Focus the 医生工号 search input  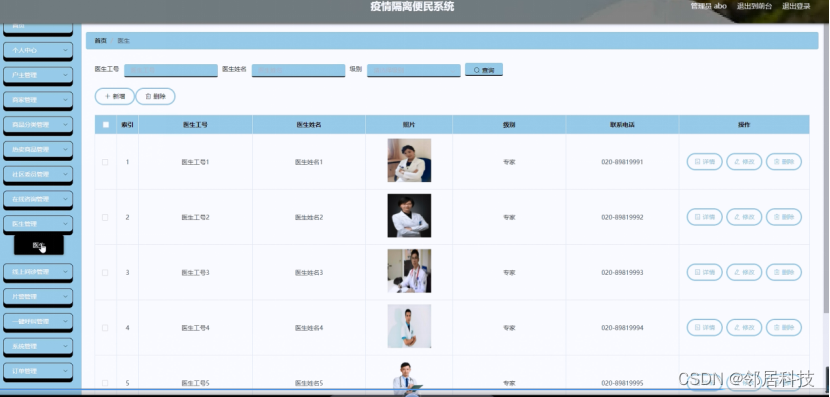click(x=171, y=70)
